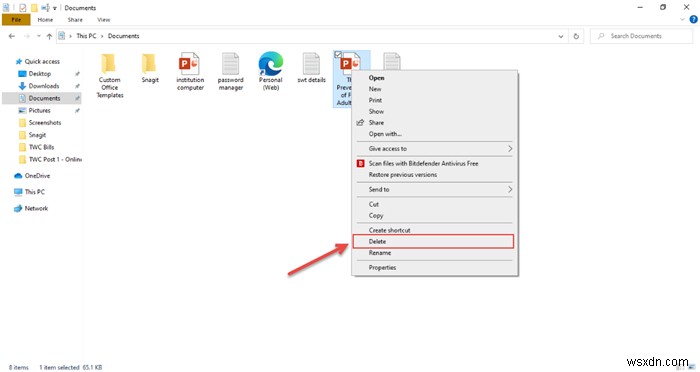Open Downloads in the navigation pane

coord(43,86)
